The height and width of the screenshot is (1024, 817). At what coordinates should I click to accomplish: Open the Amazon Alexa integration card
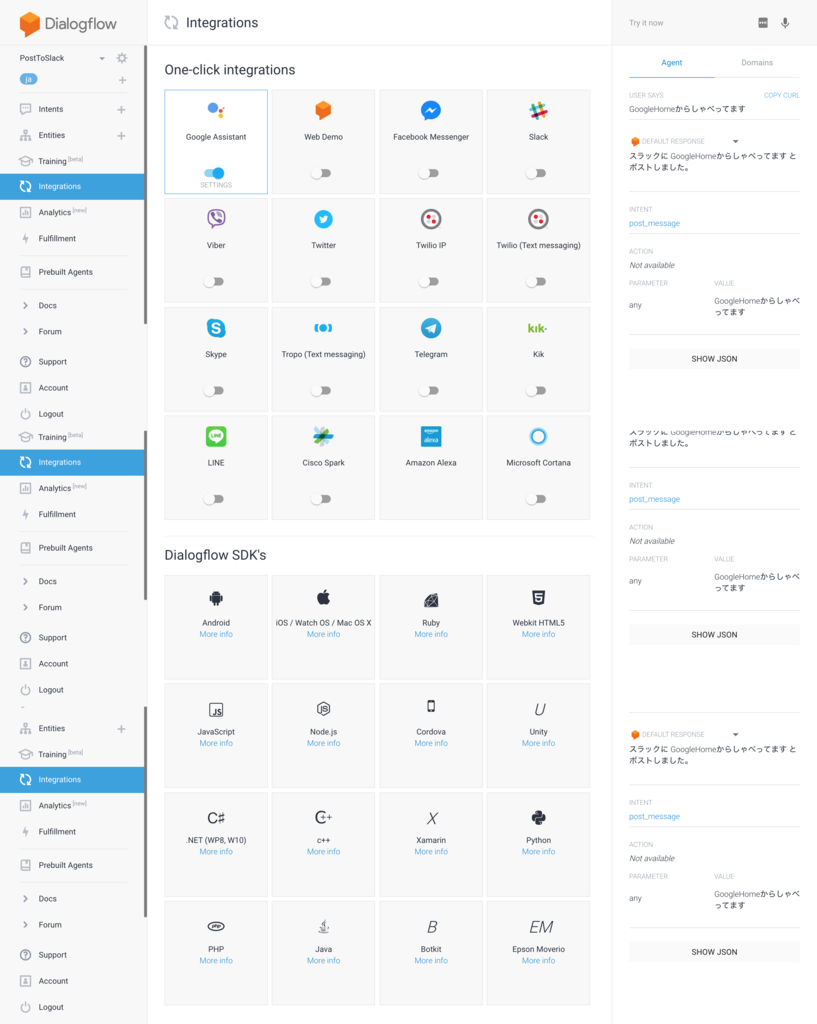[431, 468]
